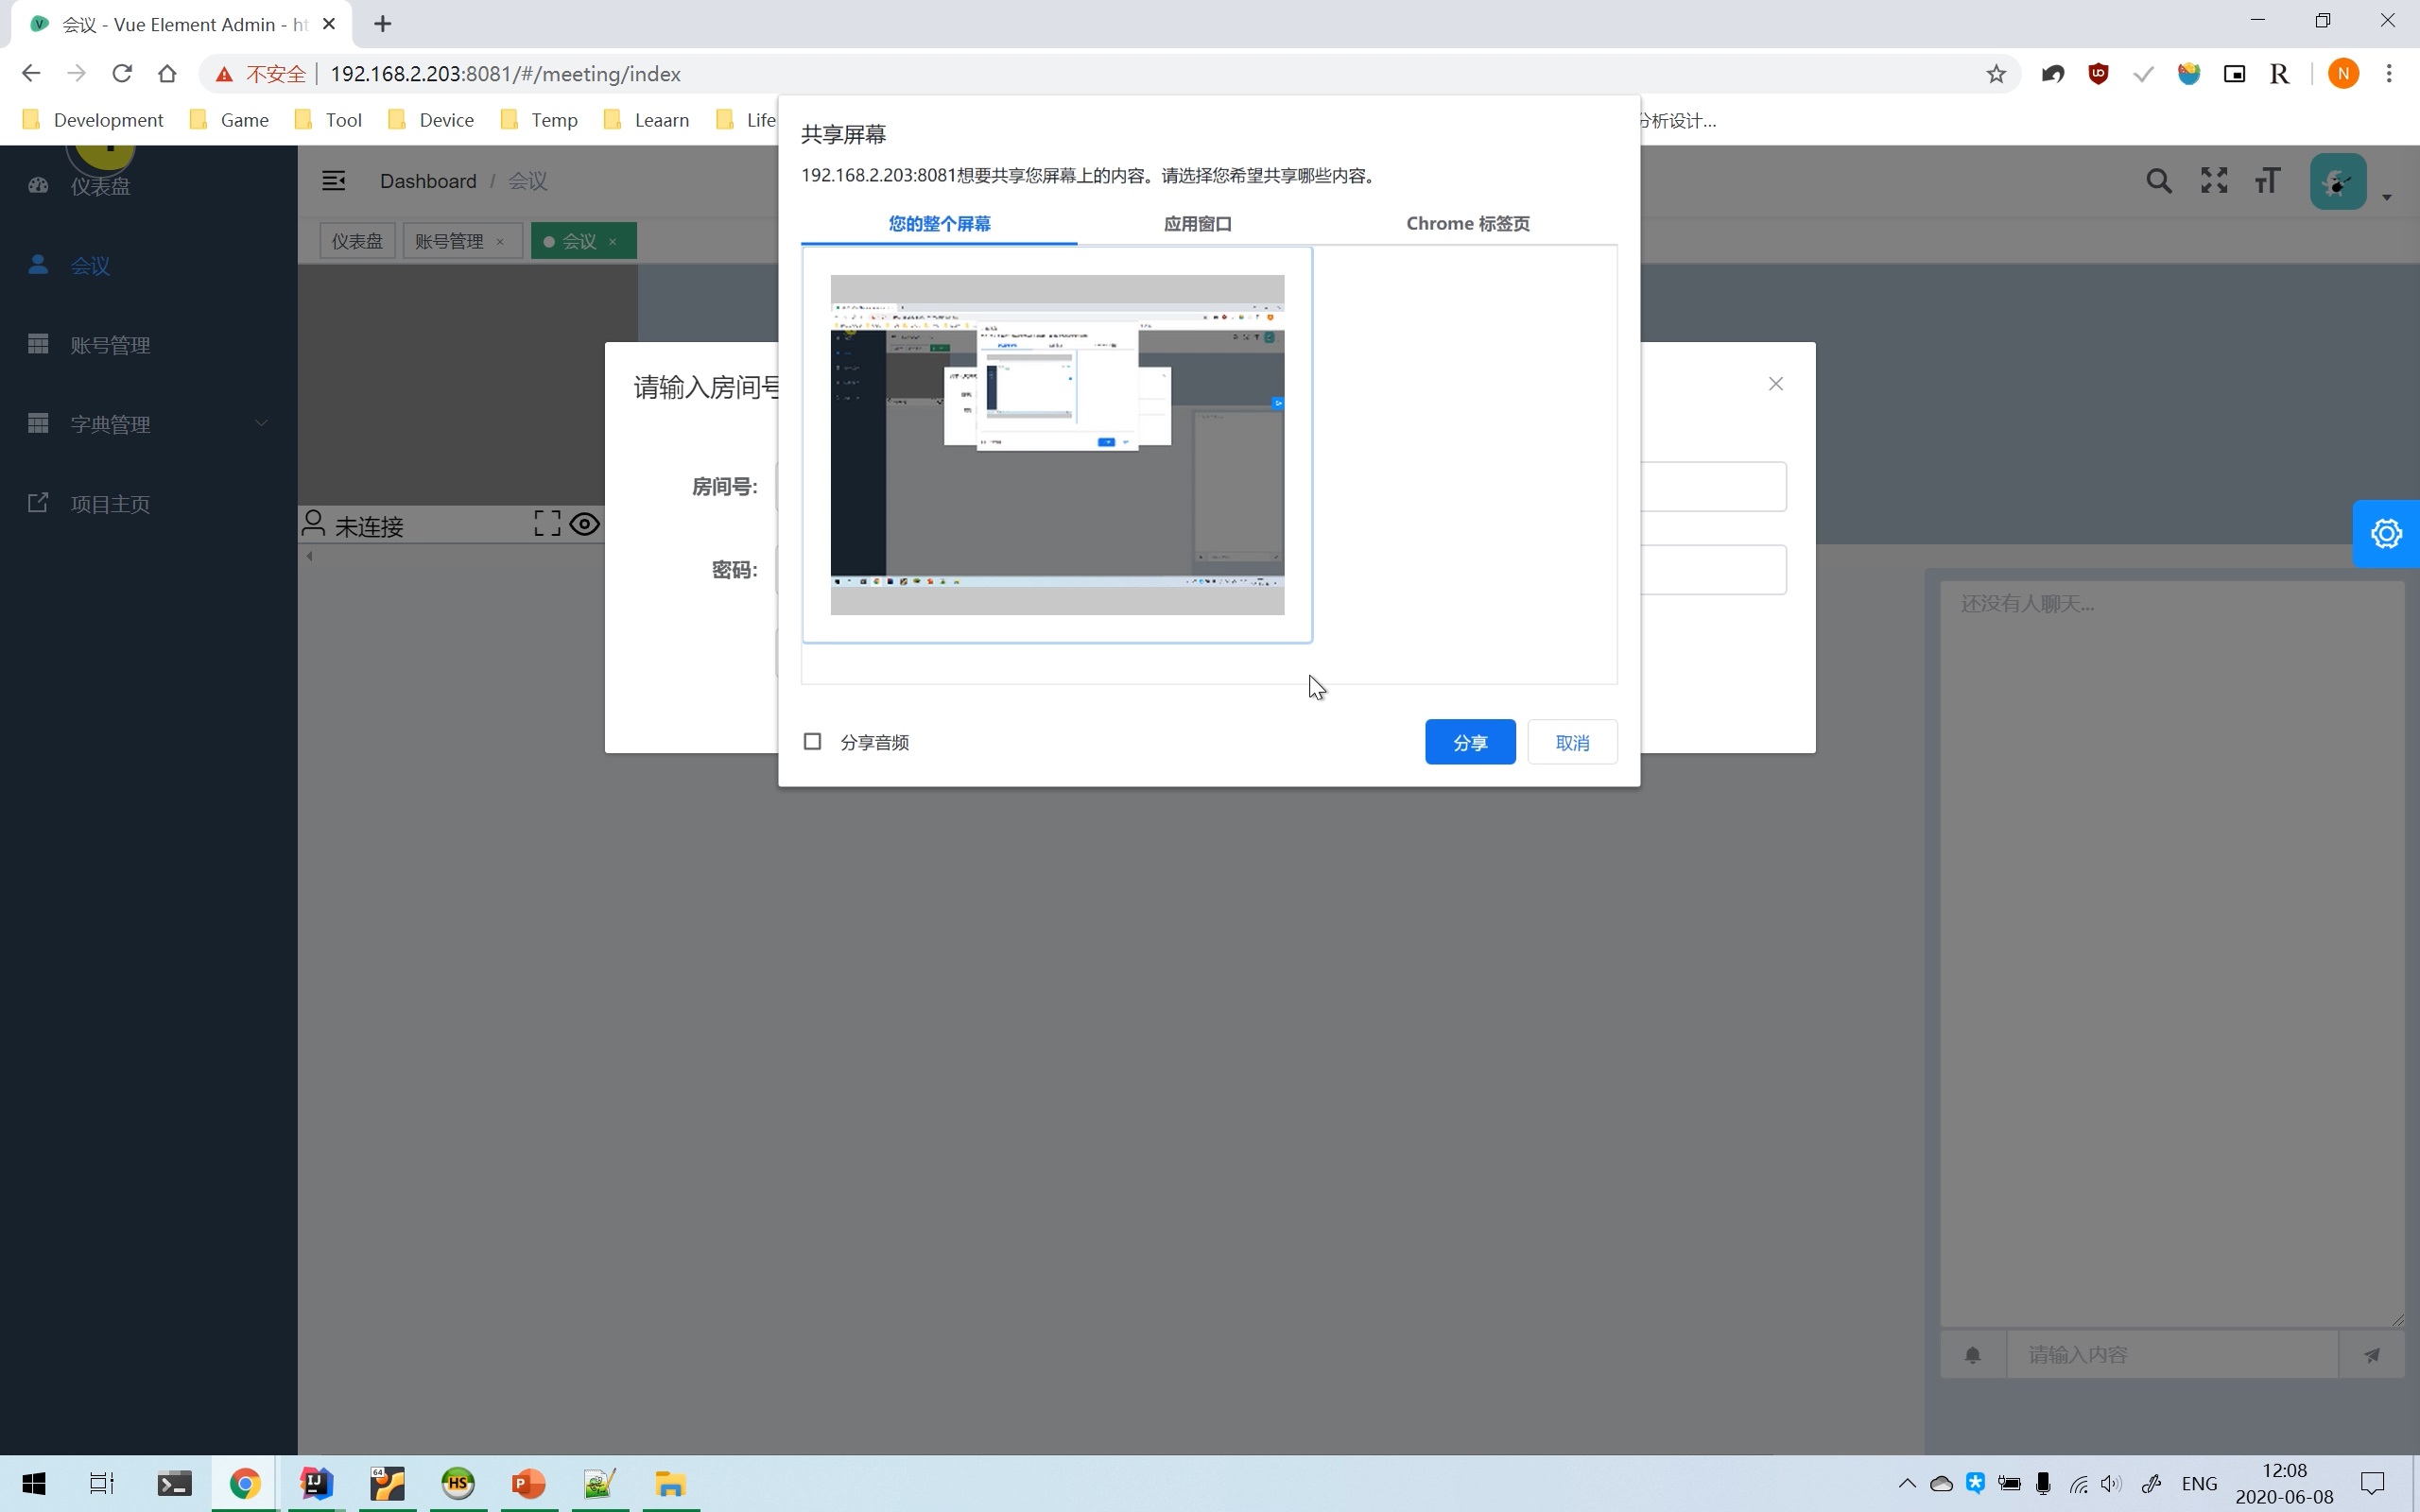Toggle fullscreen with the navbar screenfull icon
2420x1512 pixels.
point(2214,181)
